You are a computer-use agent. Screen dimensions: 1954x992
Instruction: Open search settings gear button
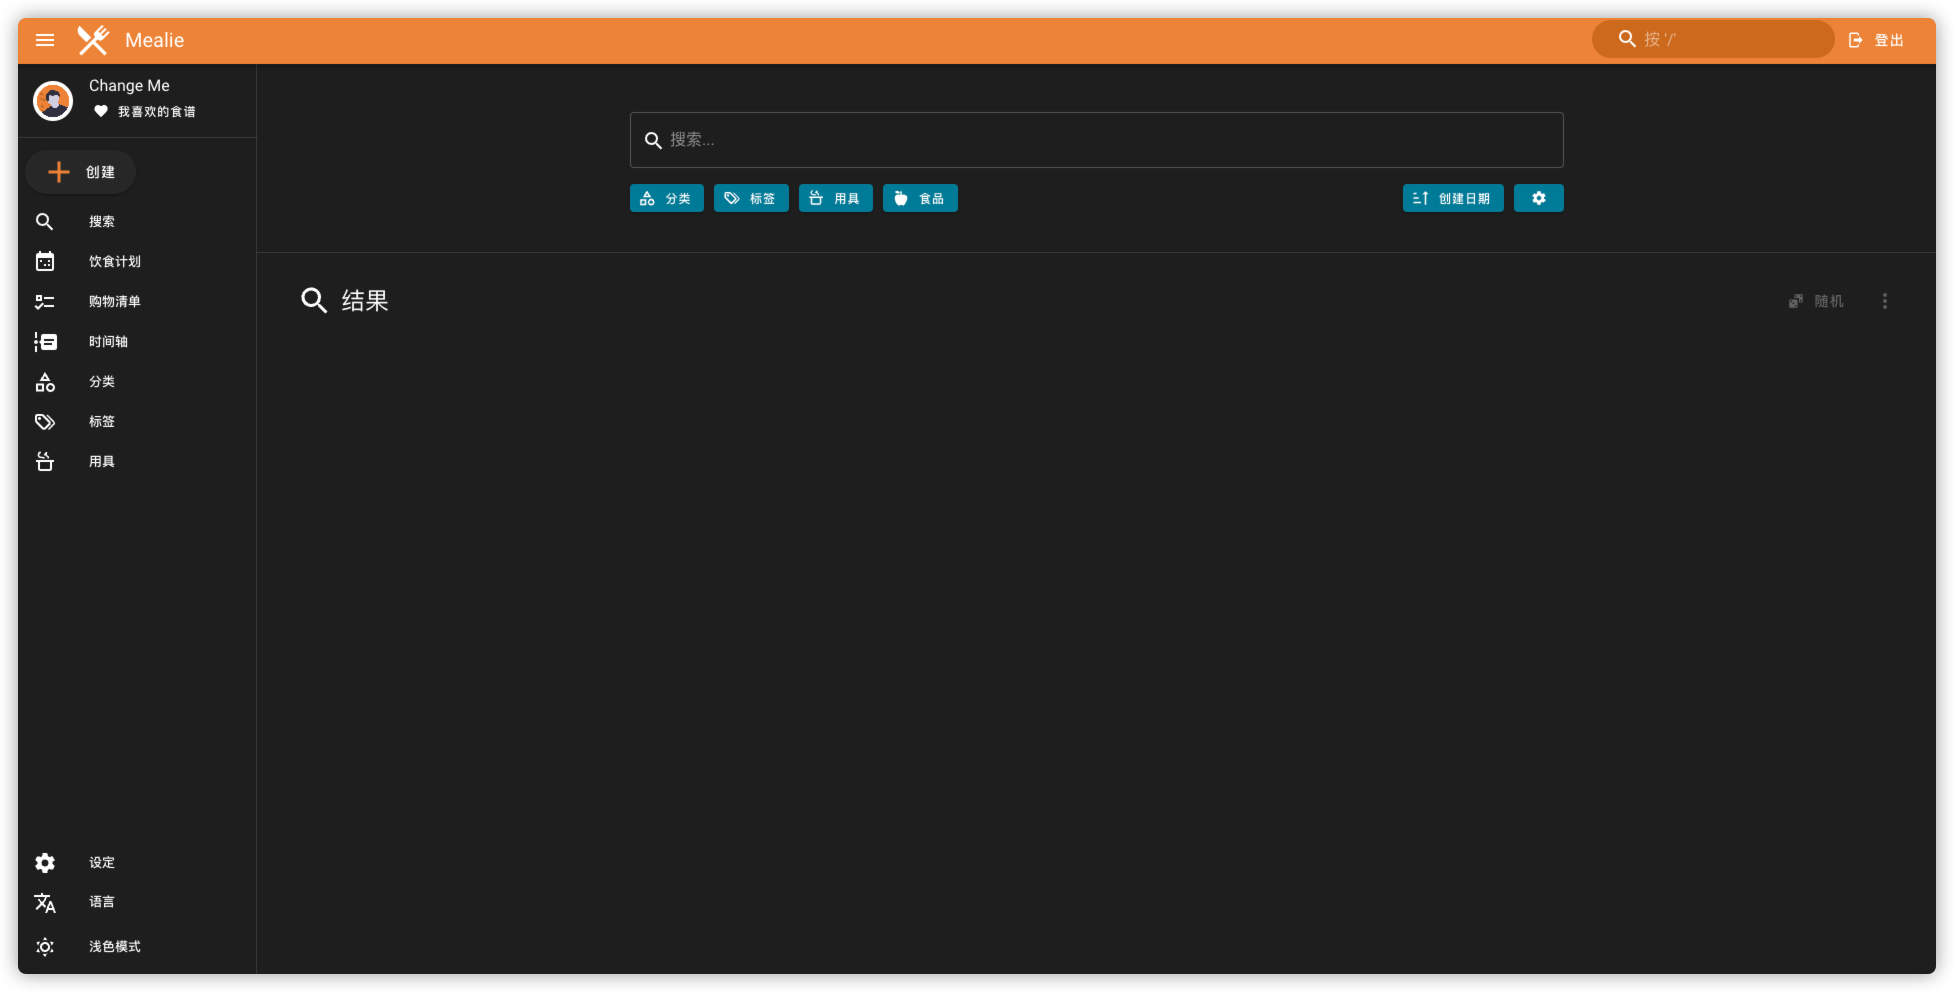1538,198
